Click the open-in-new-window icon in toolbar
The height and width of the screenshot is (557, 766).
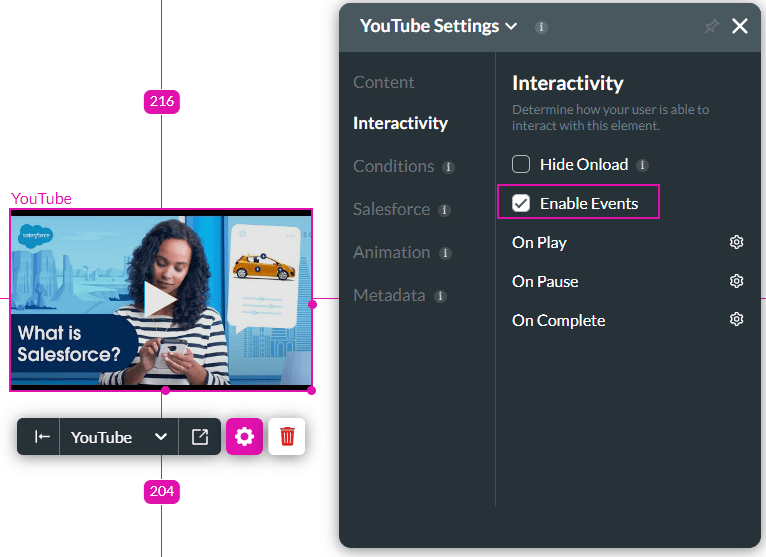200,437
